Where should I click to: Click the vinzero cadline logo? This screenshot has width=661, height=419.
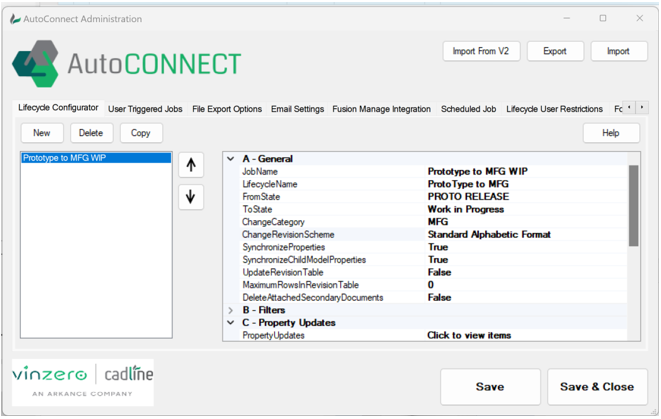click(83, 382)
